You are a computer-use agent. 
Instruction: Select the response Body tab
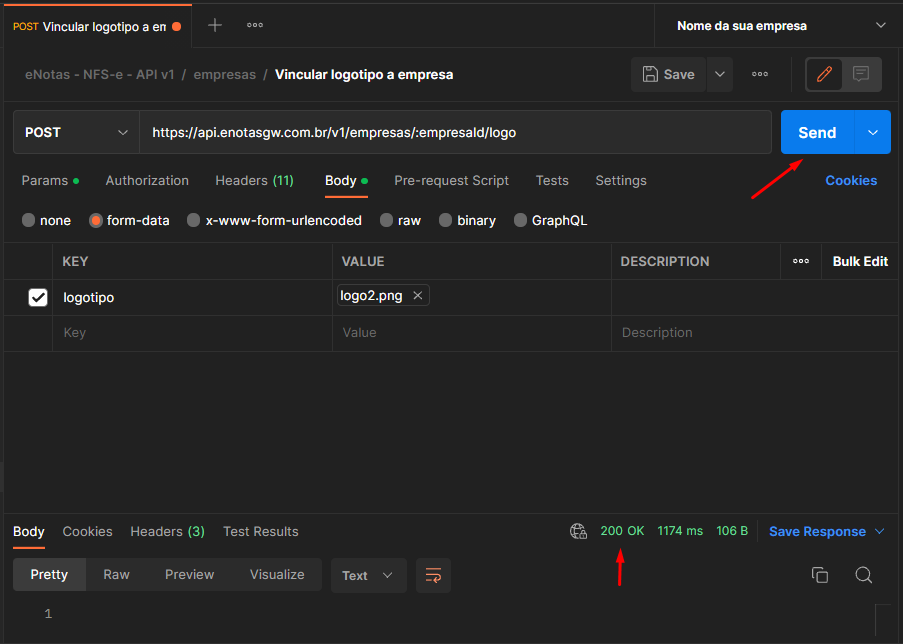click(29, 532)
